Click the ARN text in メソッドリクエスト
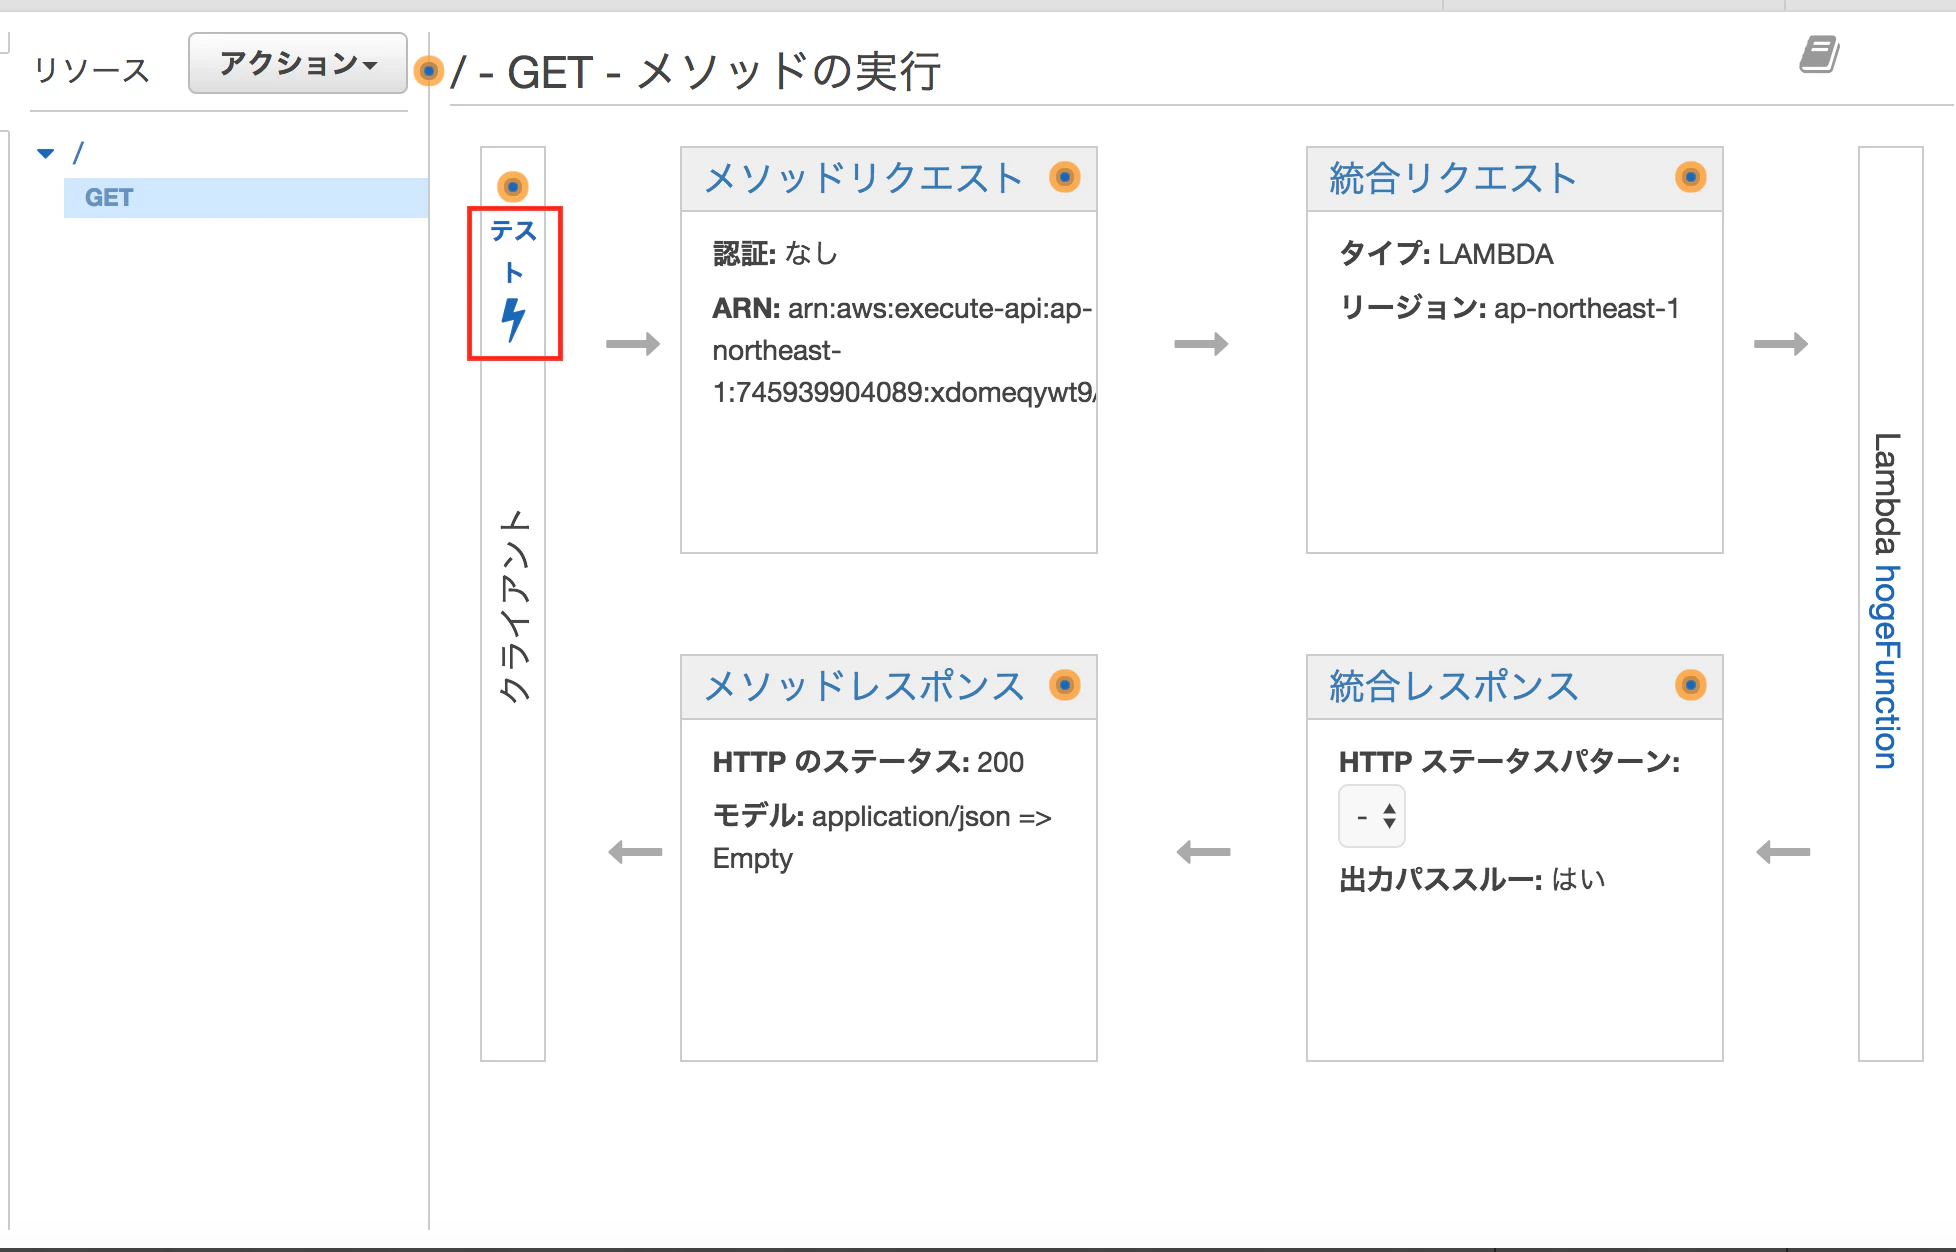Viewport: 1956px width, 1252px height. (904, 350)
